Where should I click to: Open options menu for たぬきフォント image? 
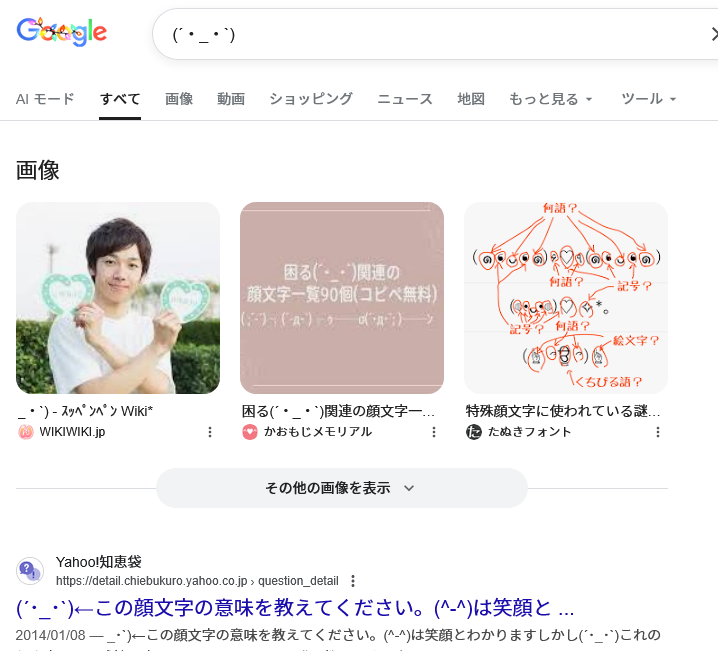point(658,432)
